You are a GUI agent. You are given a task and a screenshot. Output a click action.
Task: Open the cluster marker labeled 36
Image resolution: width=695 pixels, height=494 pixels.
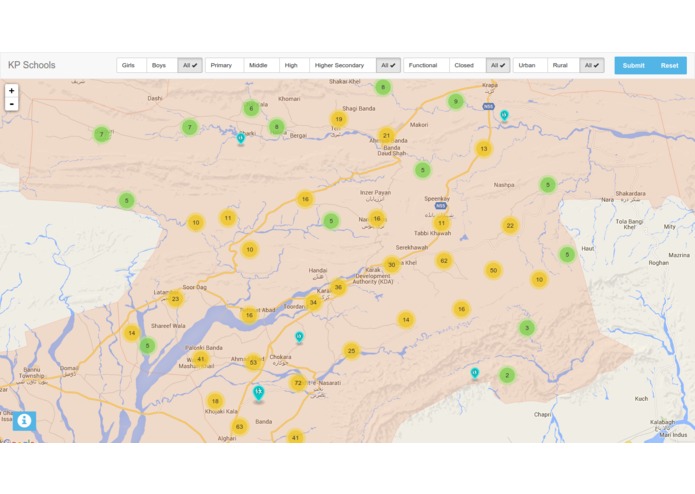338,287
